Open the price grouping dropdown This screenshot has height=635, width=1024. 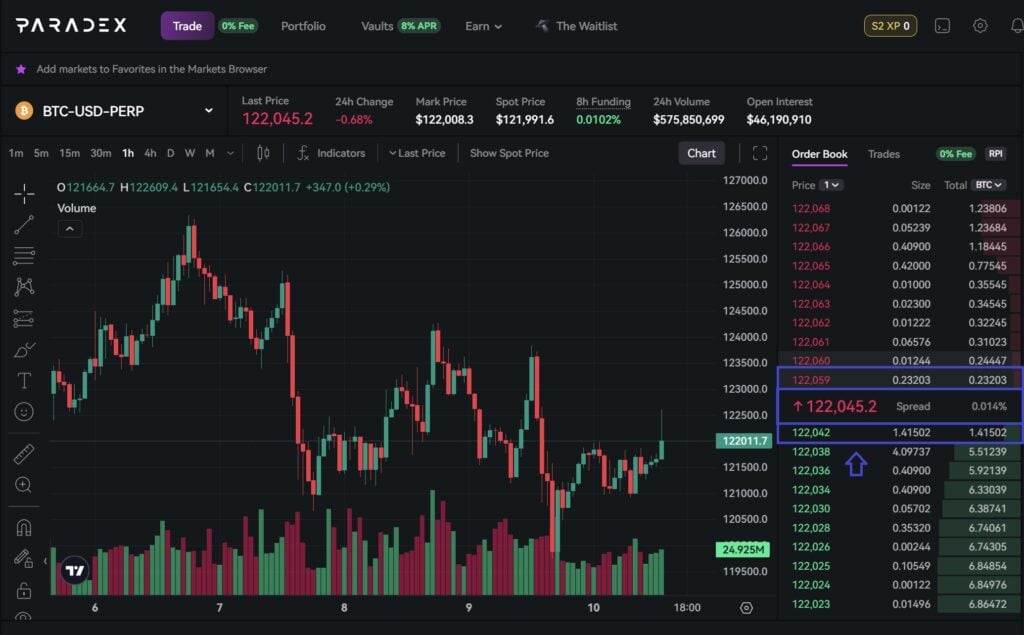click(831, 185)
